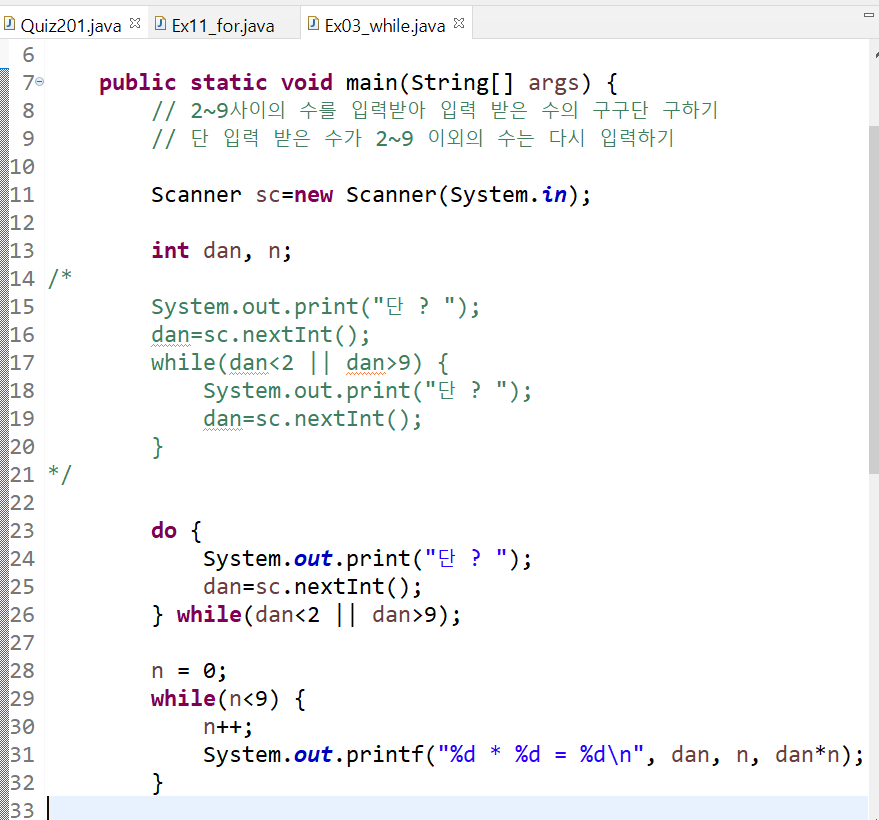Click the 'n++;' statement

pos(228,727)
